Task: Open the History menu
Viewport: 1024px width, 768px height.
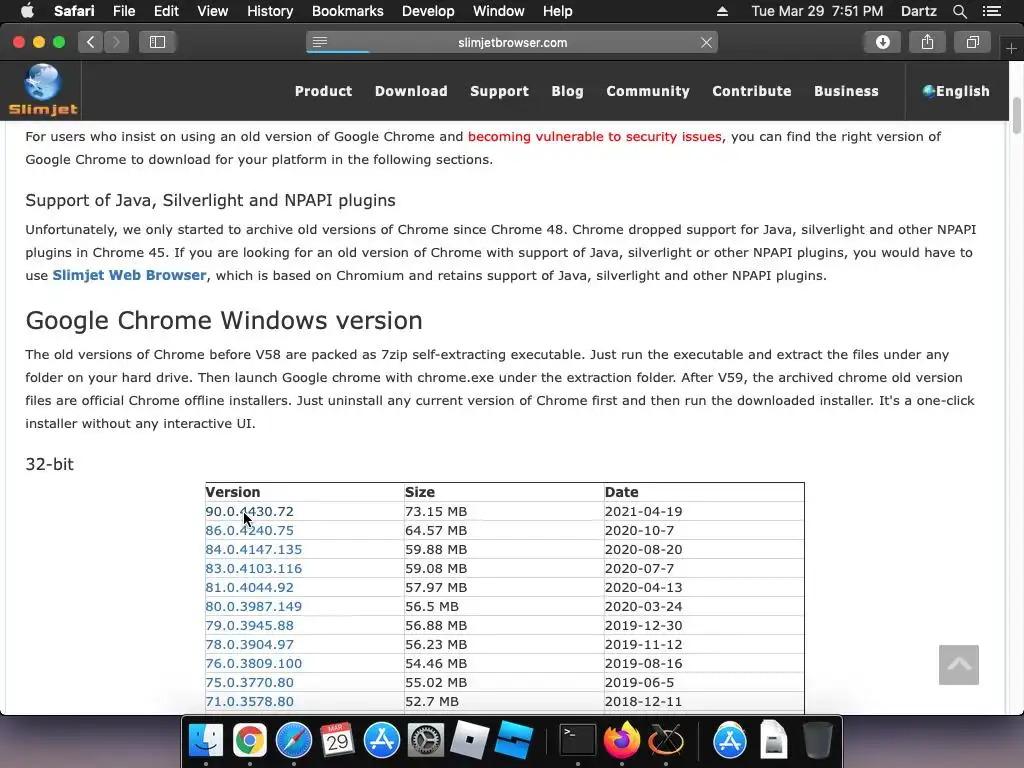Action: click(270, 11)
